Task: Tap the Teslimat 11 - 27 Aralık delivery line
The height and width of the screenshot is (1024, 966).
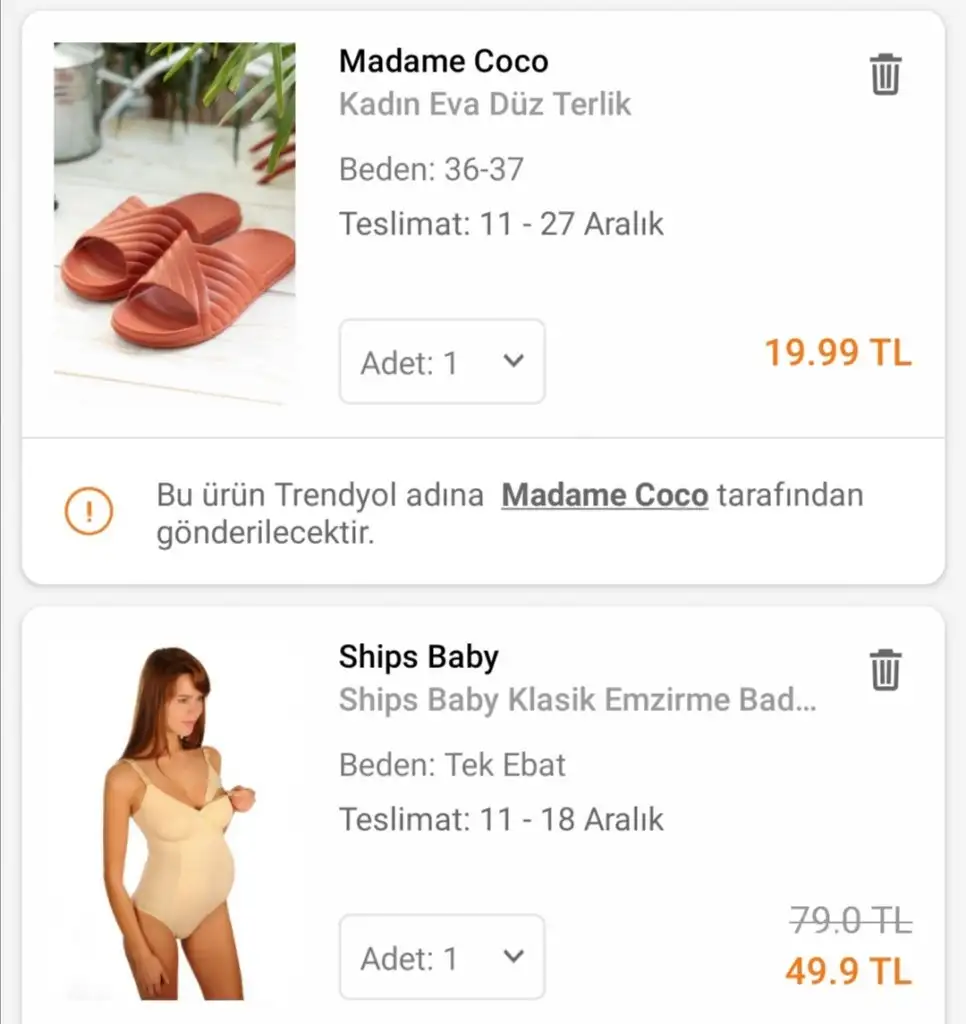Action: point(501,223)
